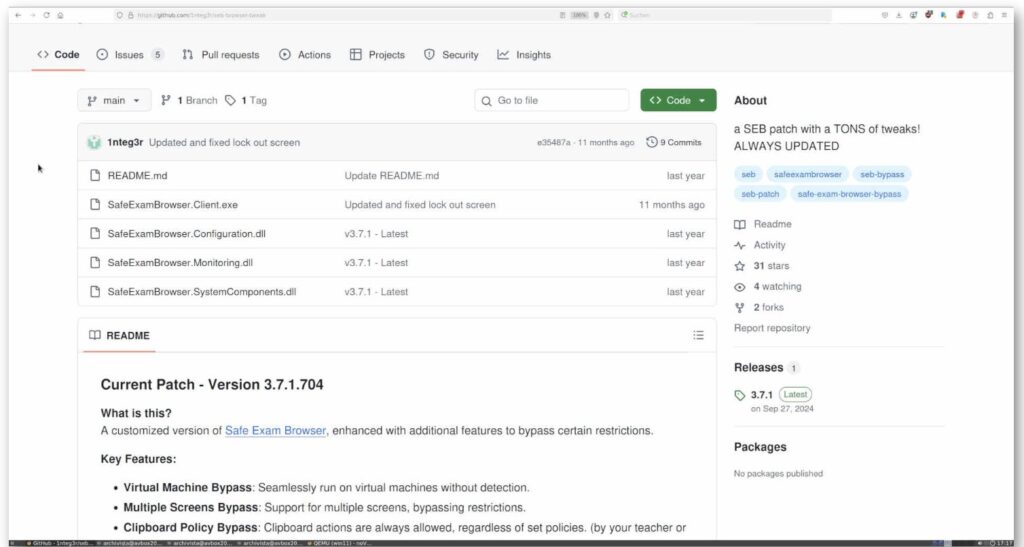Click the bookmark star in address bar
1024x547 pixels.
607,15
